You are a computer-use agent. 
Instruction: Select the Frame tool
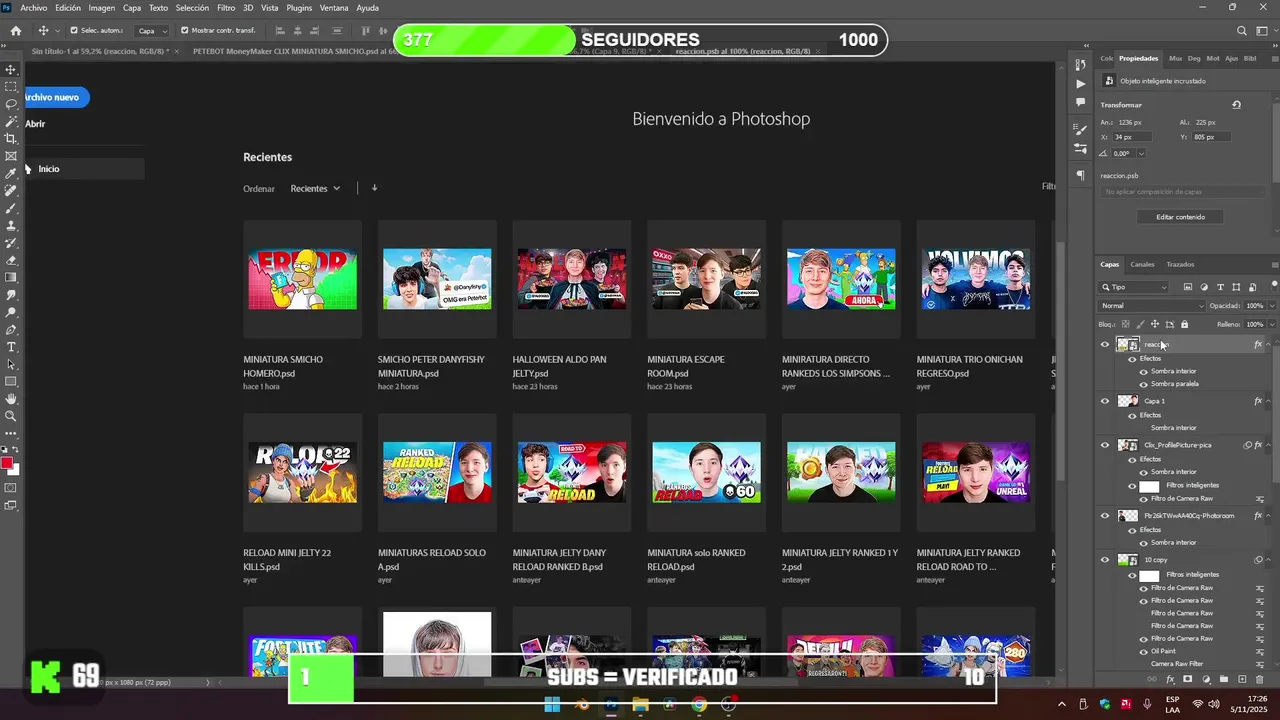[11, 156]
